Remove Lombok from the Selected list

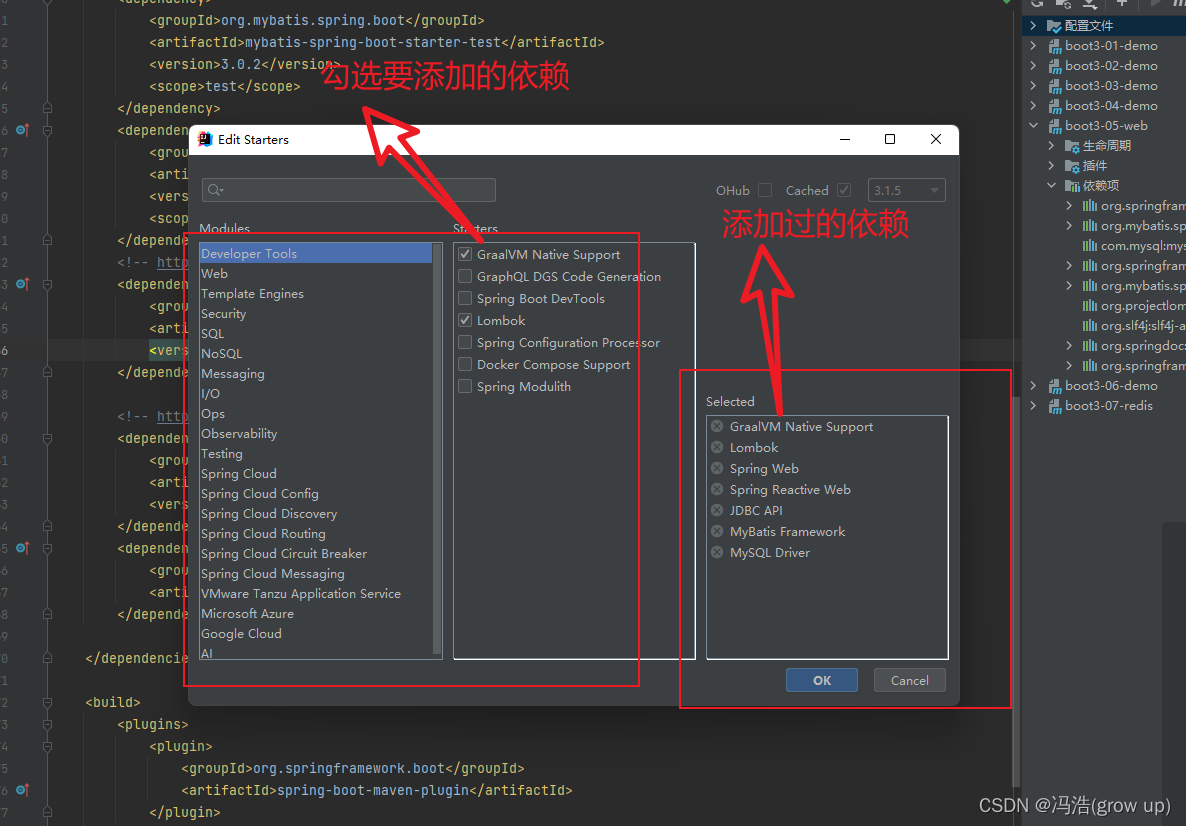click(x=717, y=448)
